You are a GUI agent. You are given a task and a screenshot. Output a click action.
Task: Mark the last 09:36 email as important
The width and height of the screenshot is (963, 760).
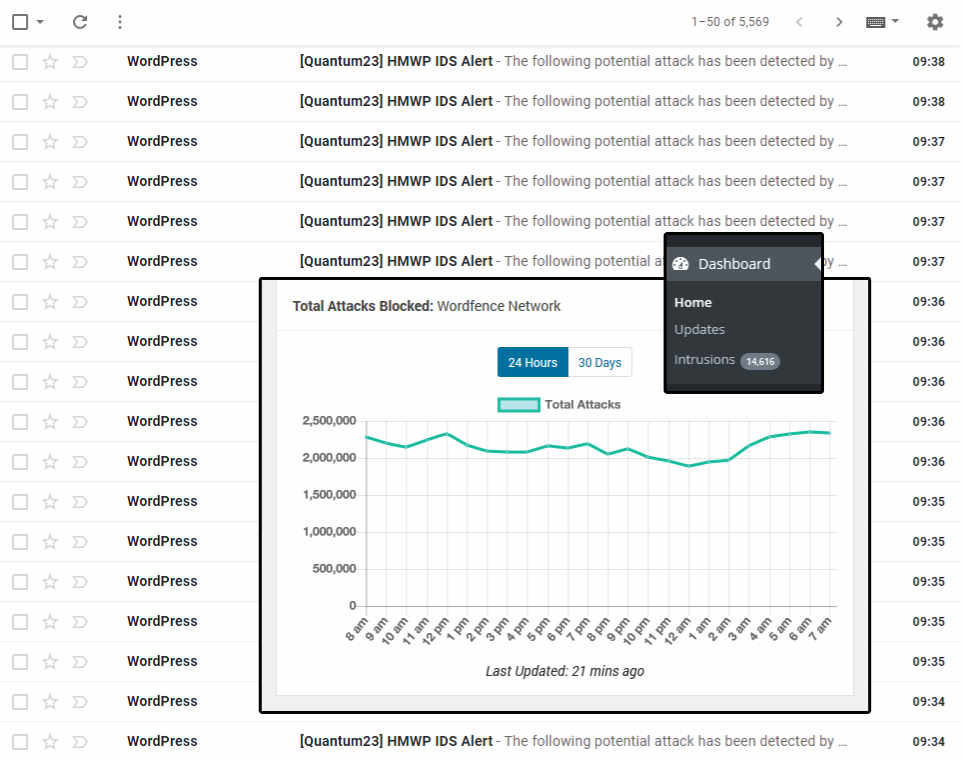[x=80, y=461]
